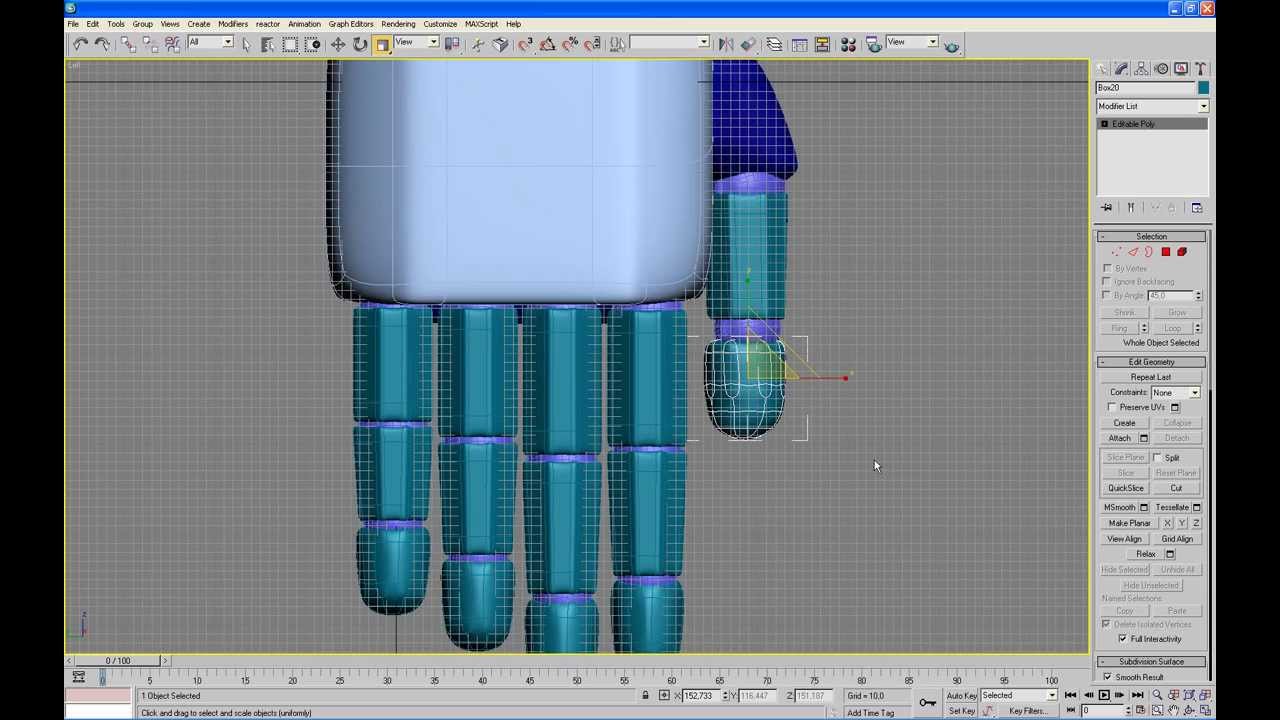Click the key icon in the status bar
This screenshot has height=720, width=1280.
tap(928, 703)
